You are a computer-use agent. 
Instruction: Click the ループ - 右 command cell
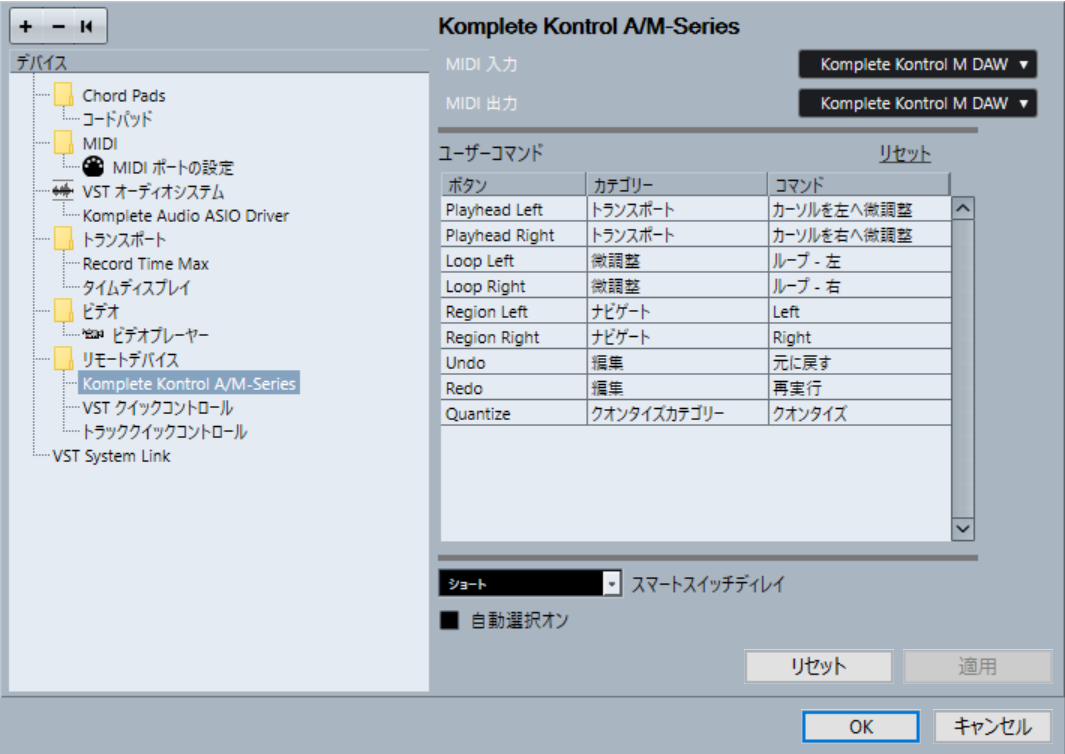[x=859, y=286]
